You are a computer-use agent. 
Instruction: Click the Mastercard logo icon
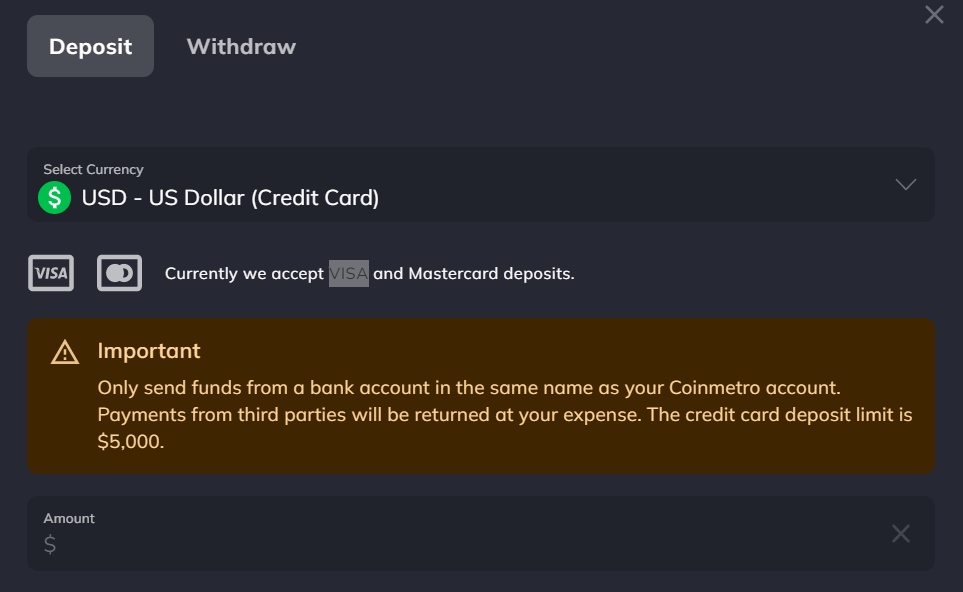[x=119, y=273]
